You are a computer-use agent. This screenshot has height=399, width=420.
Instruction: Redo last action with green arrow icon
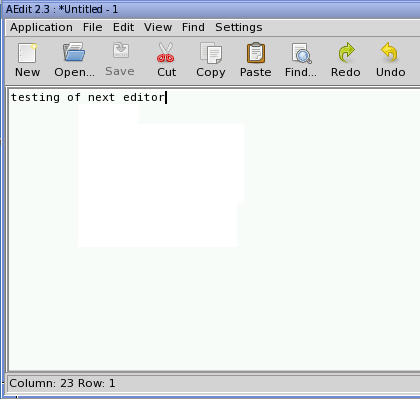point(346,53)
